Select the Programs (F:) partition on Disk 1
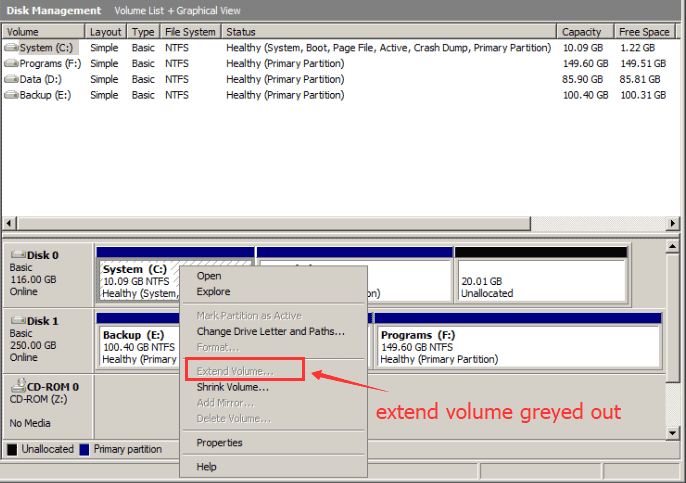 pyautogui.click(x=518, y=347)
